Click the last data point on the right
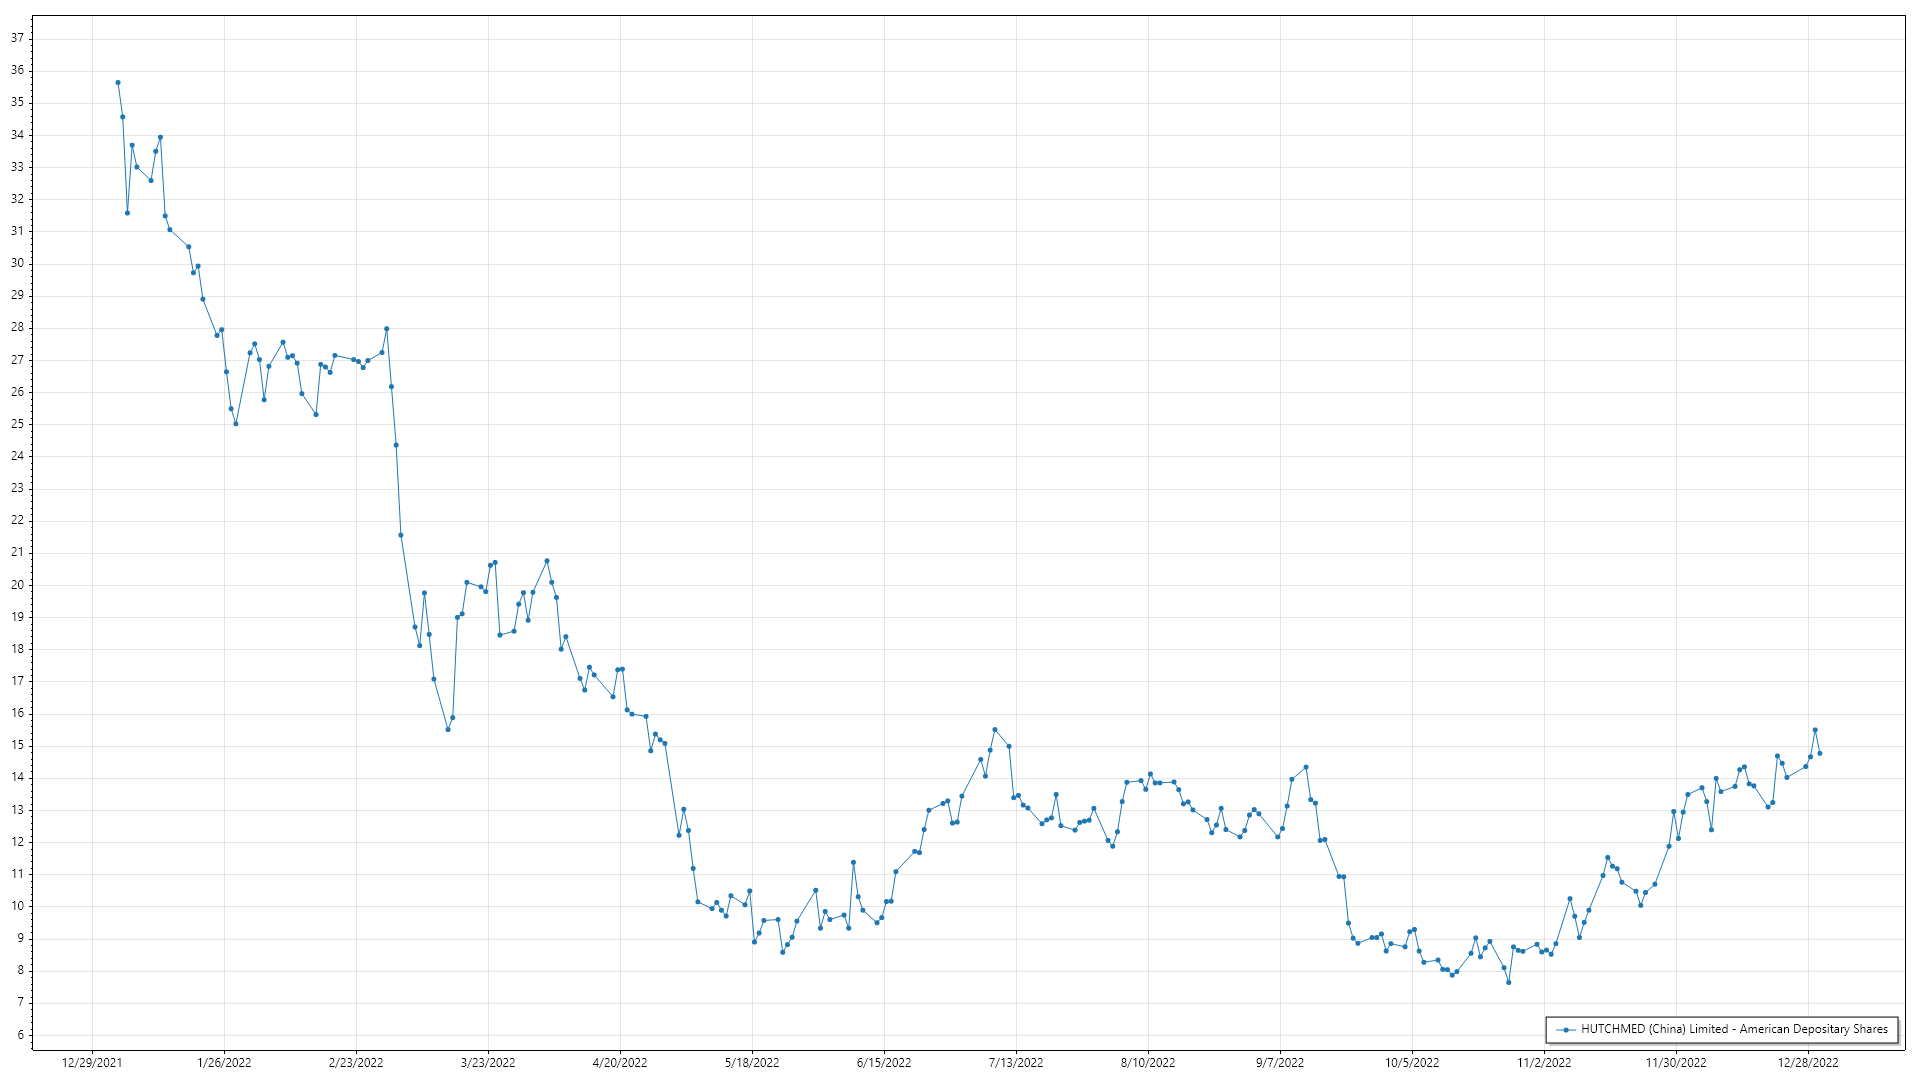Image resolution: width=1920 pixels, height=1080 pixels. [x=1820, y=753]
